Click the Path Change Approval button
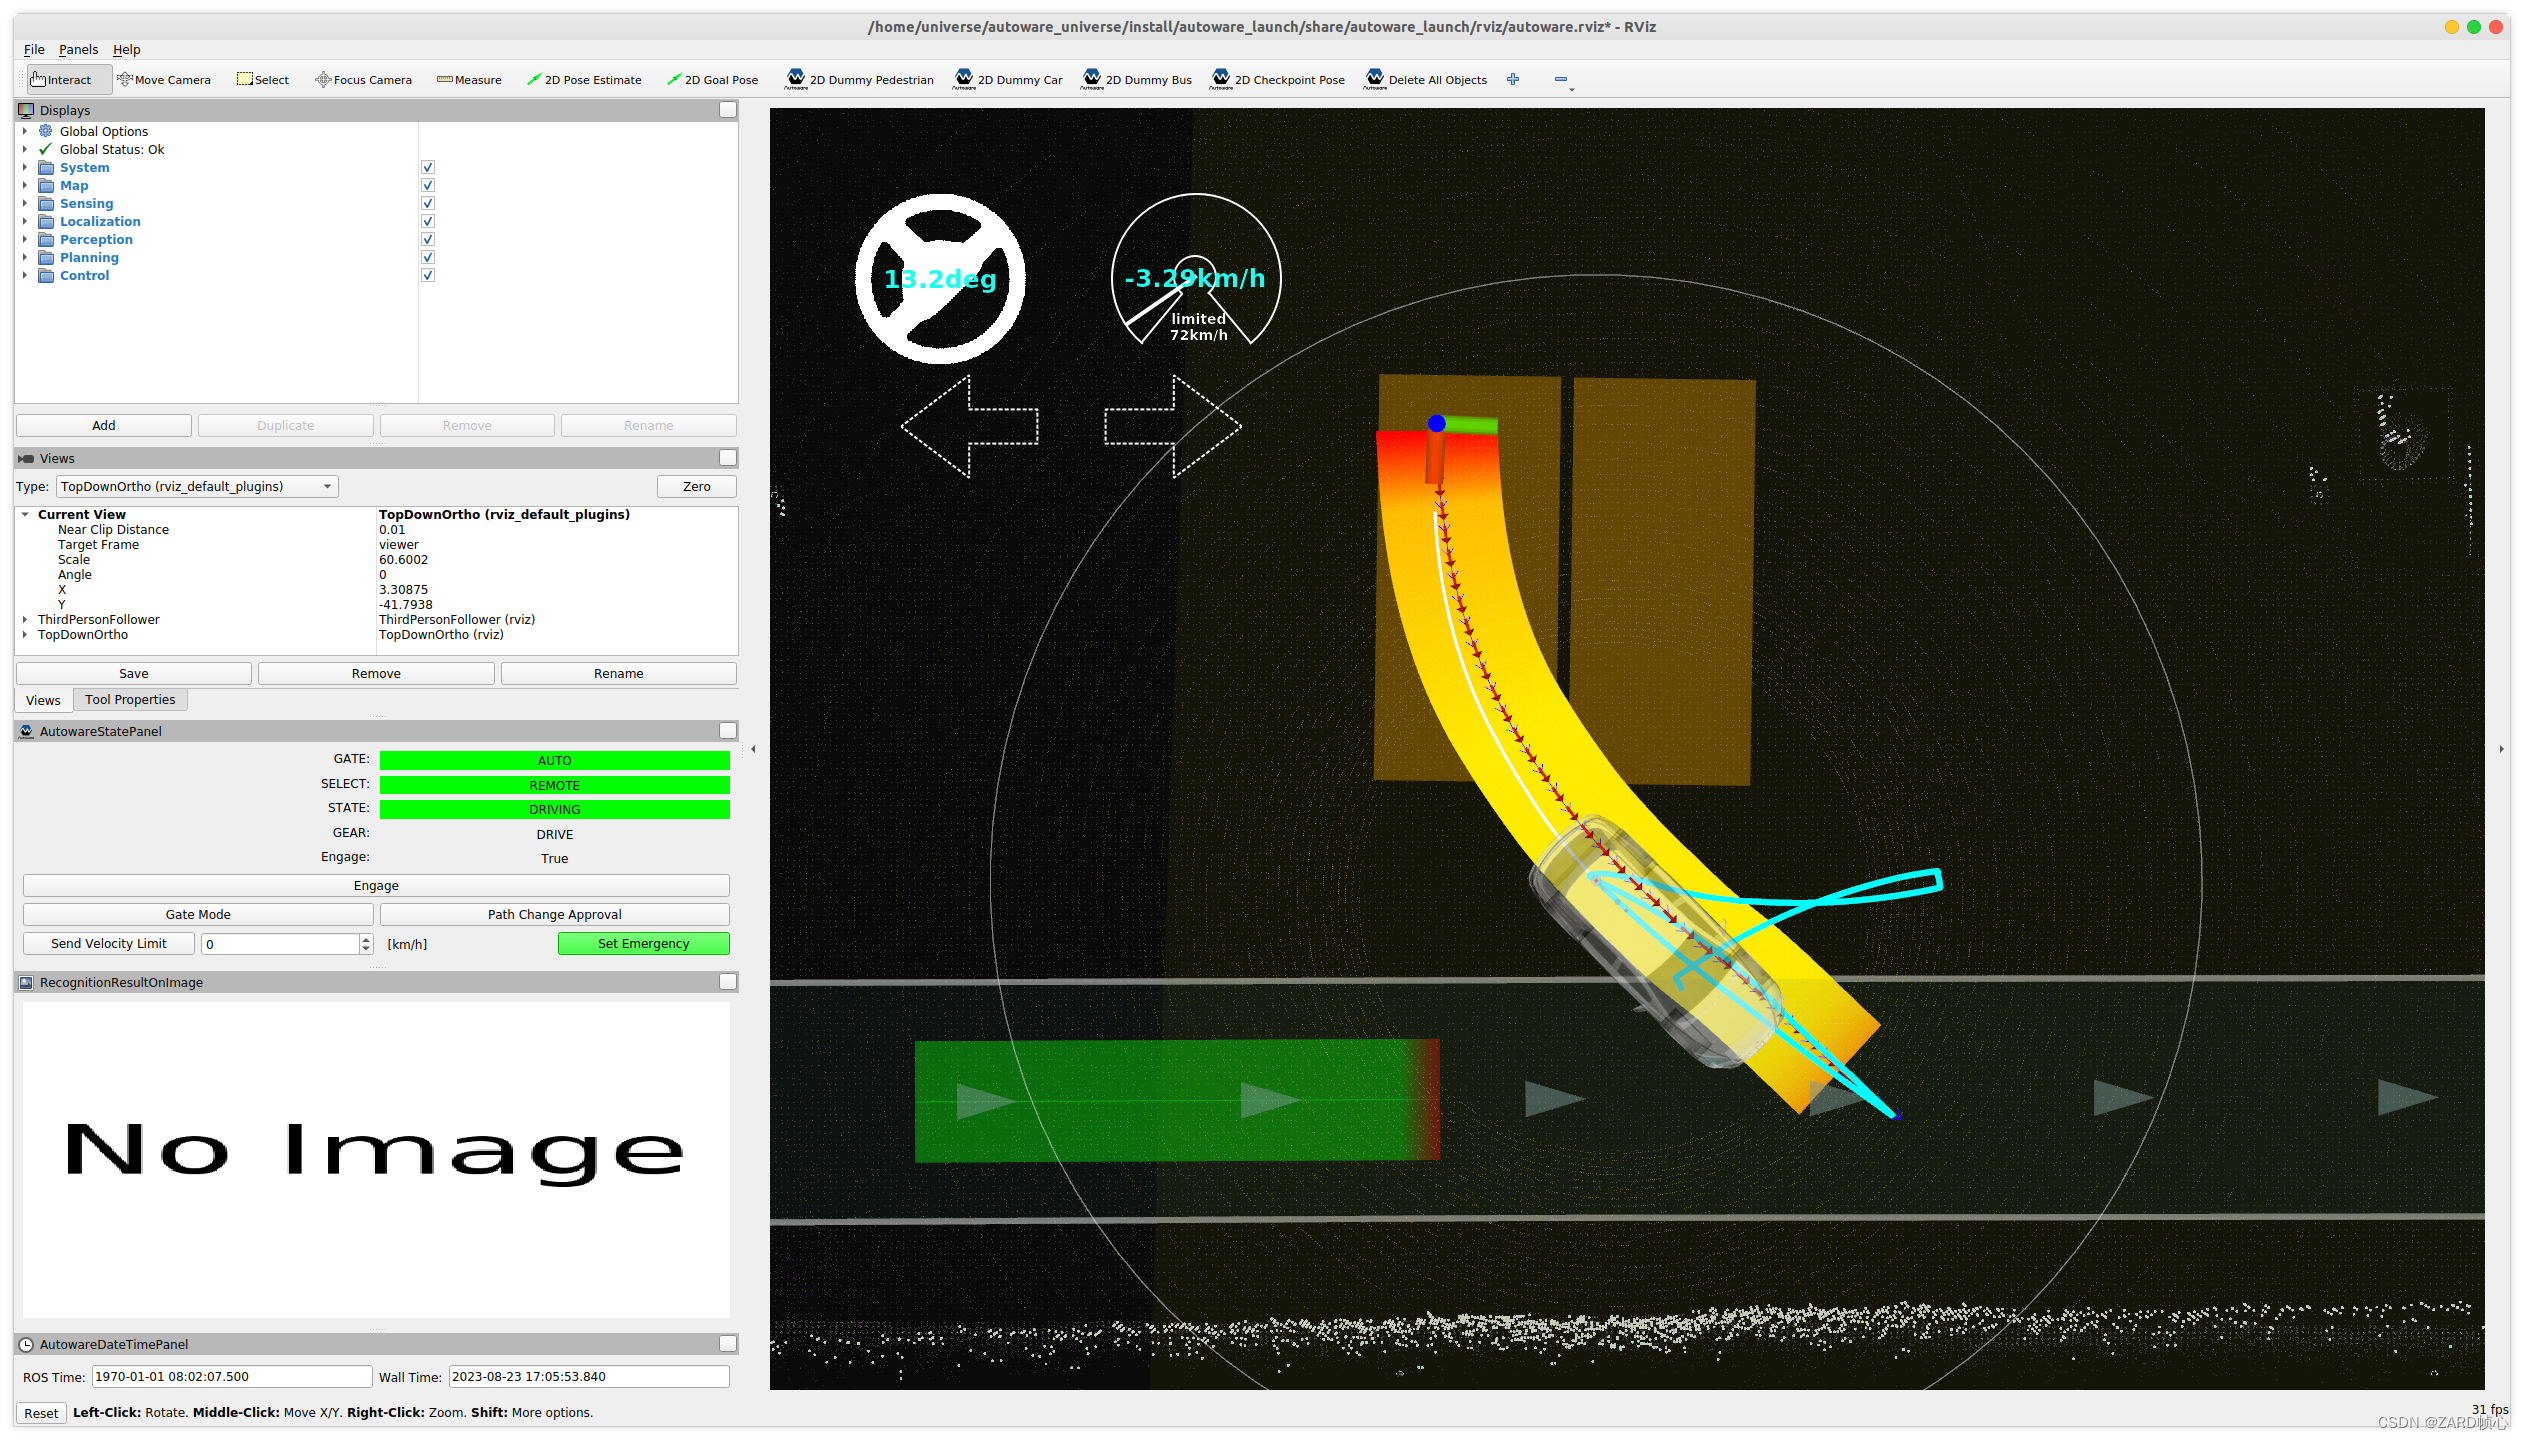Viewport: 2524px width, 1440px height. coord(554,915)
